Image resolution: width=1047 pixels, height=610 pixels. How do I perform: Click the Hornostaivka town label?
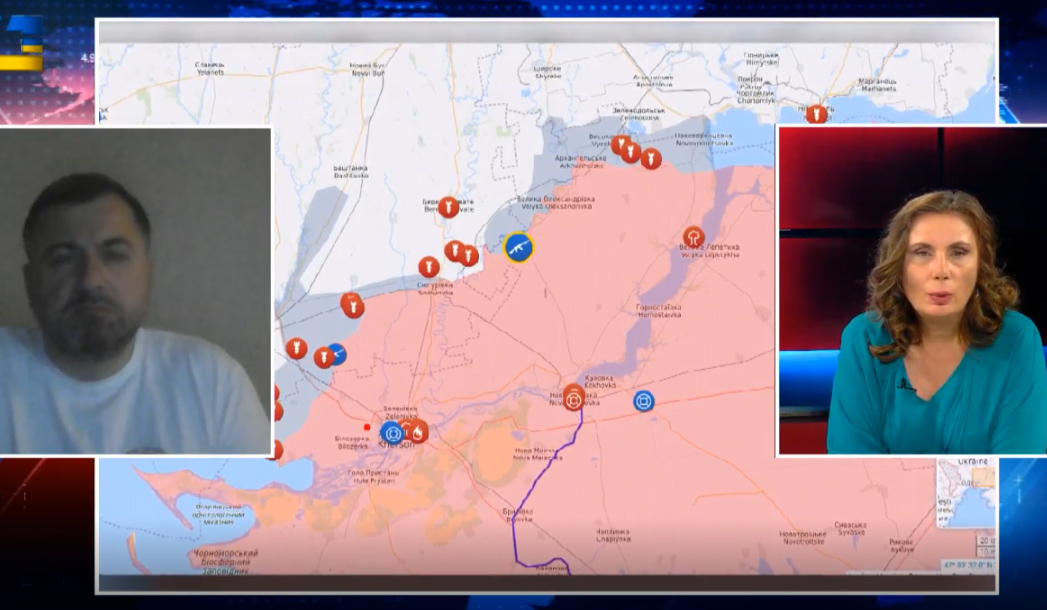658,310
